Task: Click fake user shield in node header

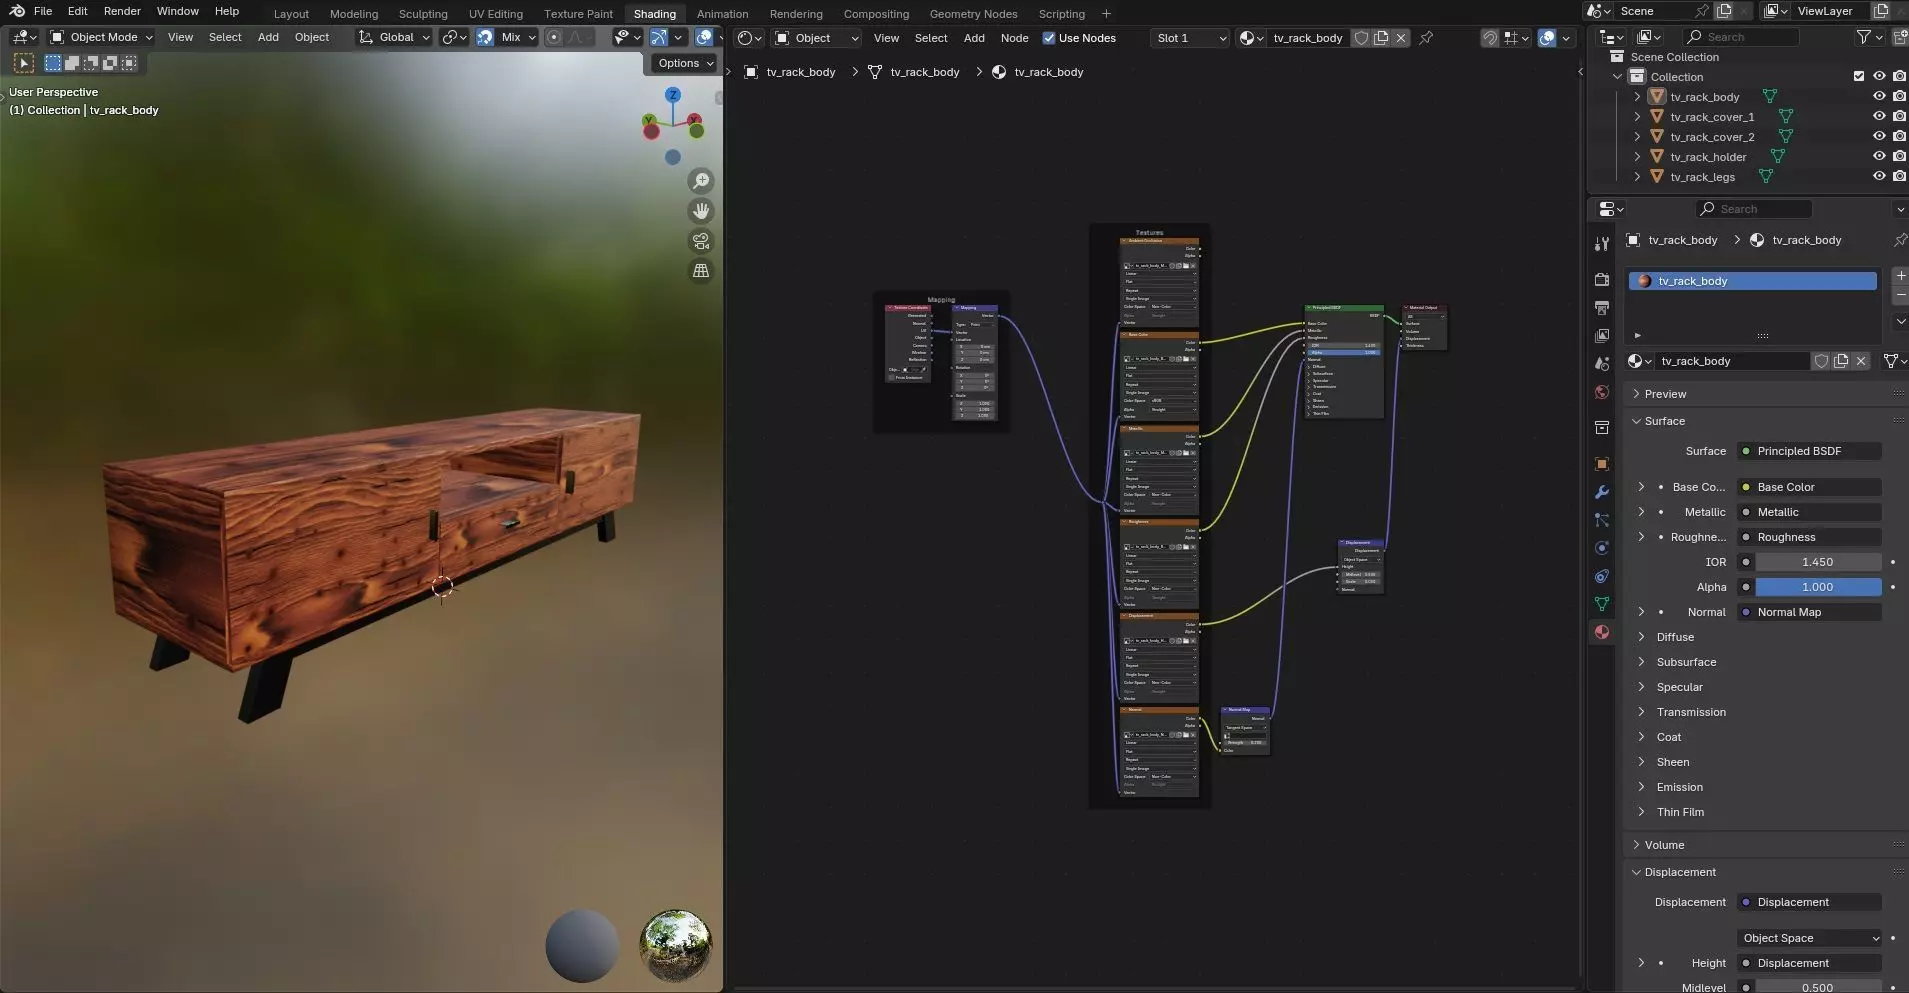Action: click(1361, 38)
